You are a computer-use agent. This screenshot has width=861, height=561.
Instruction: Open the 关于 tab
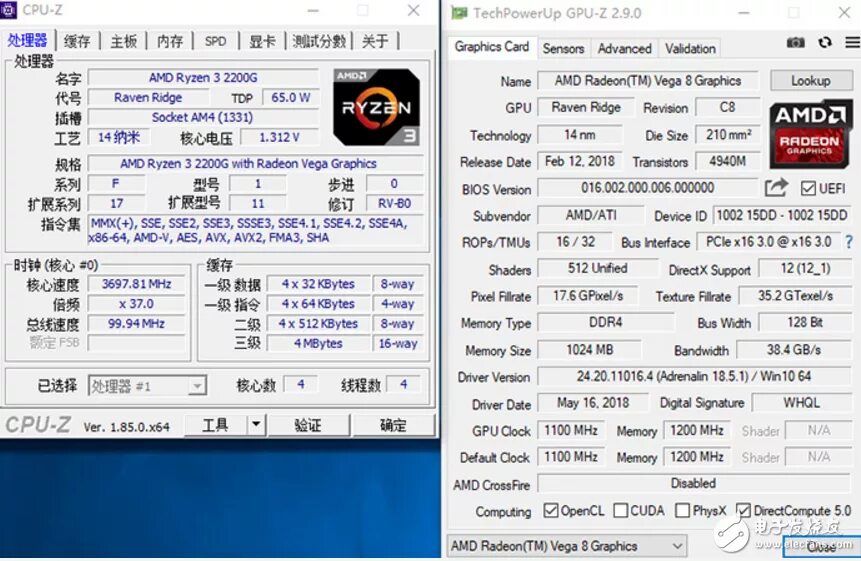pyautogui.click(x=375, y=41)
